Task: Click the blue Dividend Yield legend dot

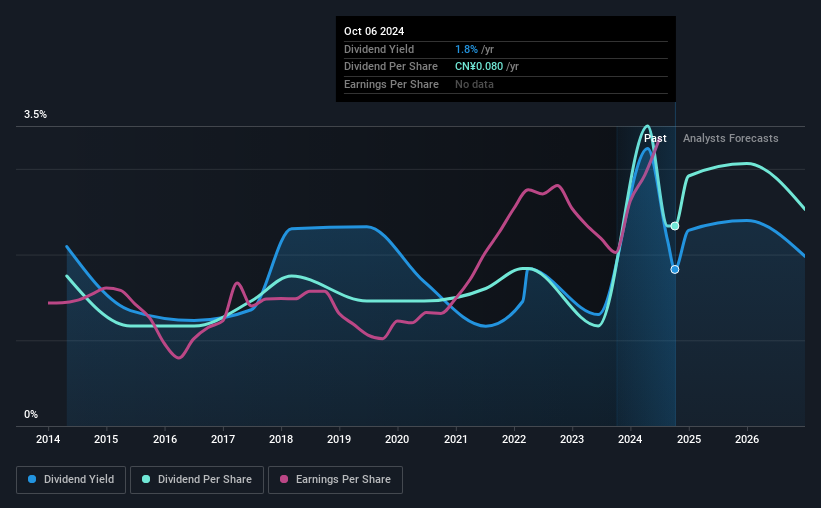Action: (x=32, y=479)
